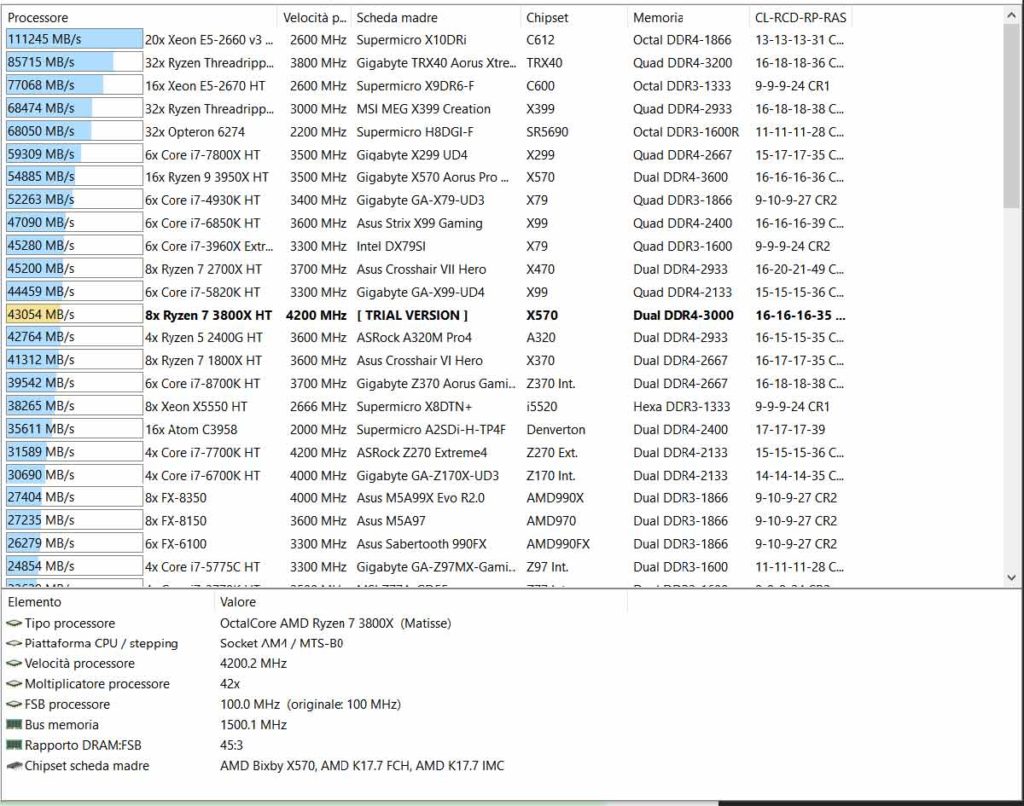Click the Chipset scheda madre icon
Image resolution: width=1024 pixels, height=806 pixels.
(14, 766)
